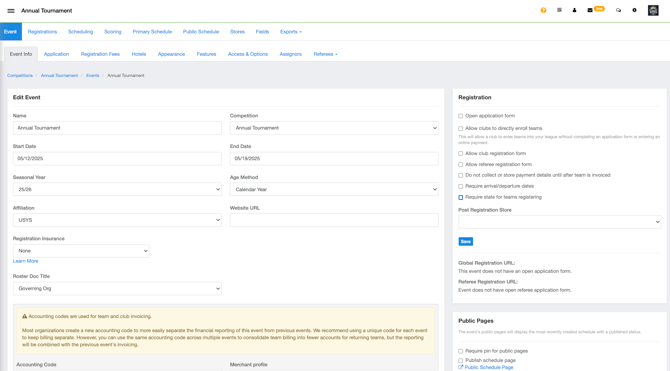The height and width of the screenshot is (371, 670).
Task: Toggle Allow club registration form
Action: point(461,153)
